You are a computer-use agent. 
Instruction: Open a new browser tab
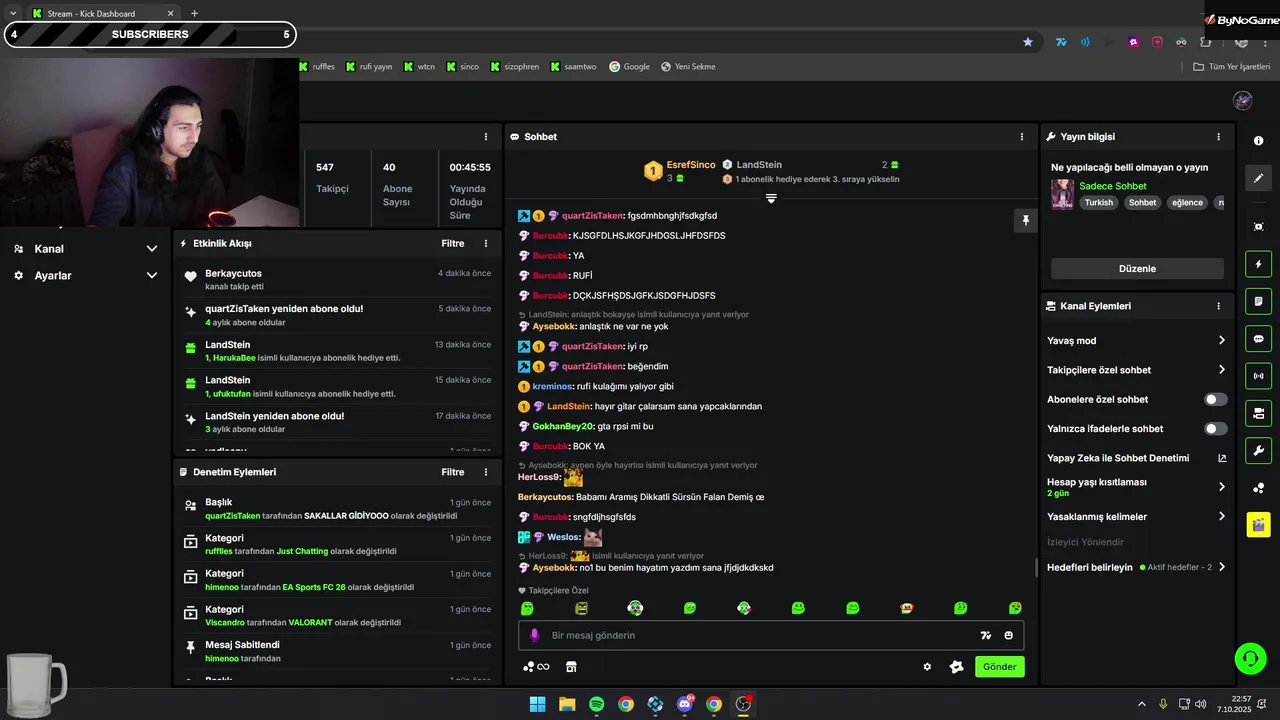(x=194, y=13)
